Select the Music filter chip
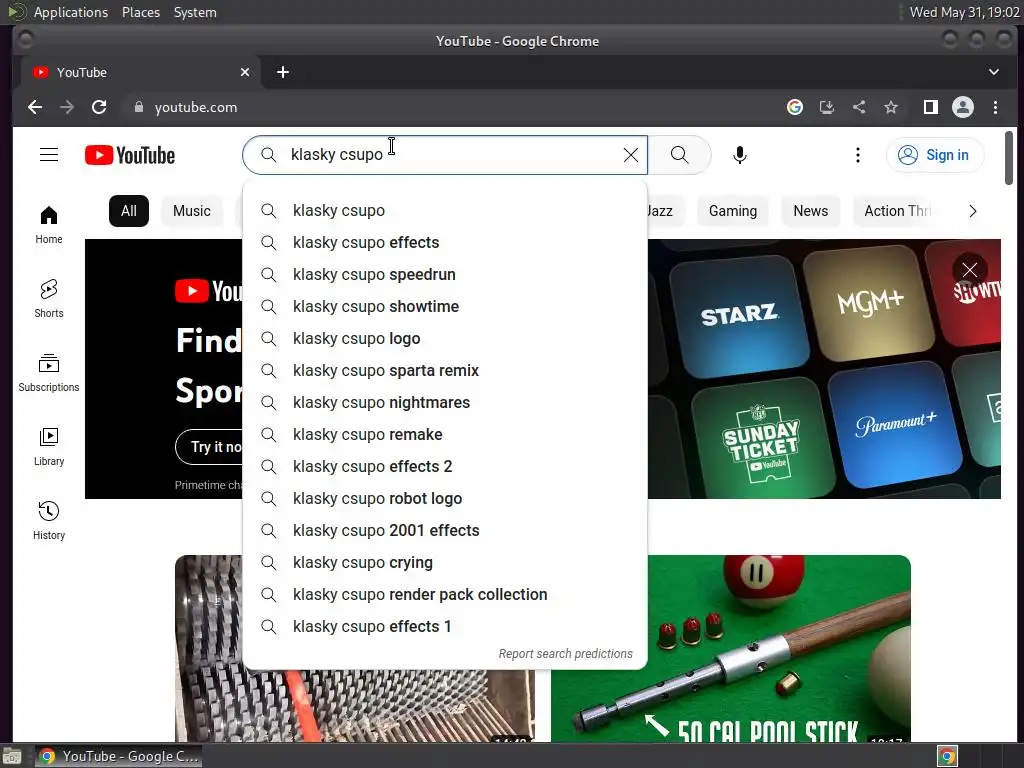The width and height of the screenshot is (1024, 768). [x=192, y=211]
